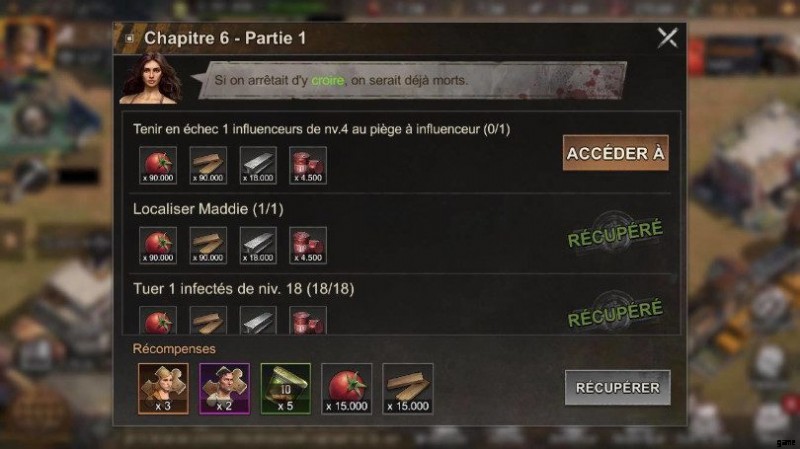This screenshot has width=800, height=449.
Task: Click the RÉCUPÉRÉ stamp for infected kill quest
Action: [x=615, y=313]
